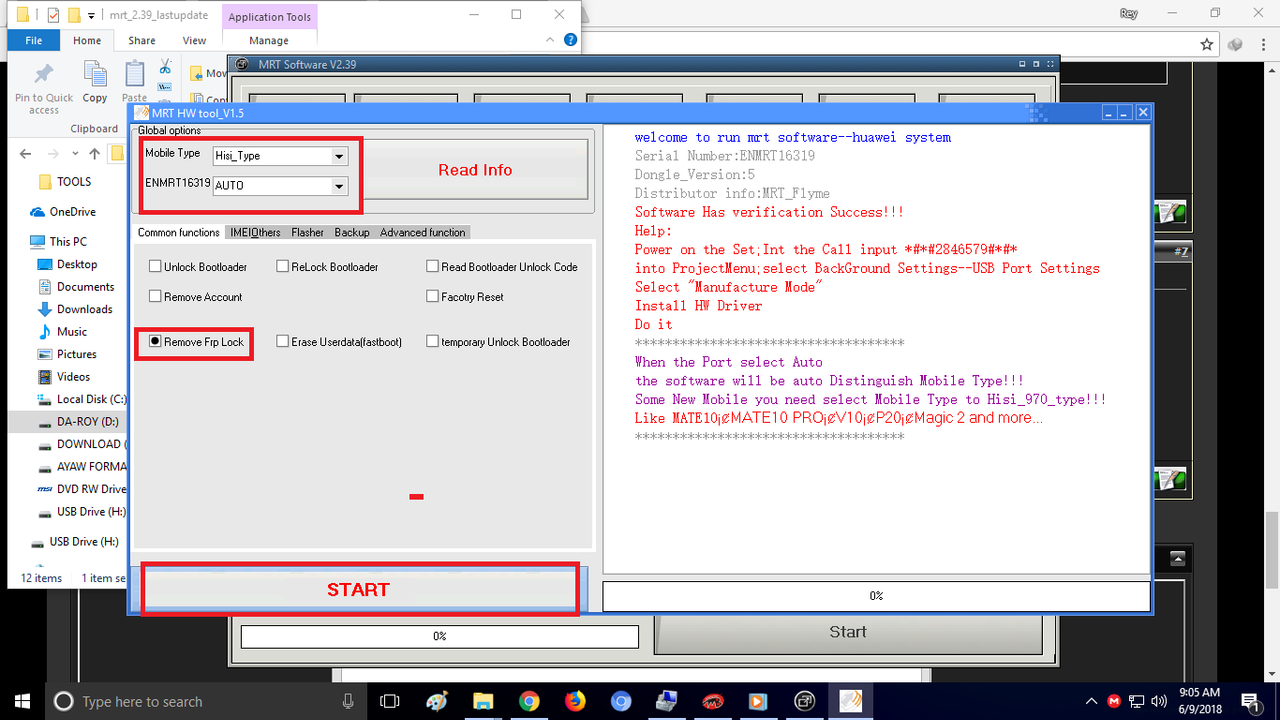The width and height of the screenshot is (1280, 720).
Task: Open the IMEI&Others tab
Action: click(255, 232)
